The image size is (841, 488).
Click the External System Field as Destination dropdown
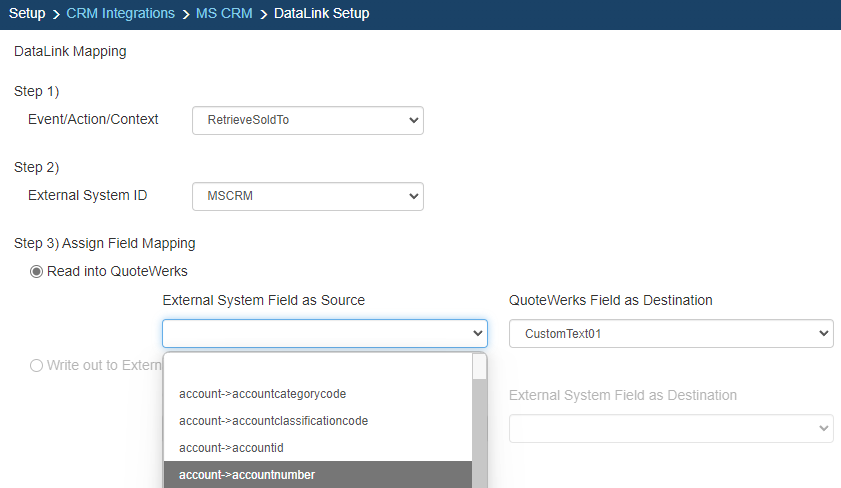670,429
